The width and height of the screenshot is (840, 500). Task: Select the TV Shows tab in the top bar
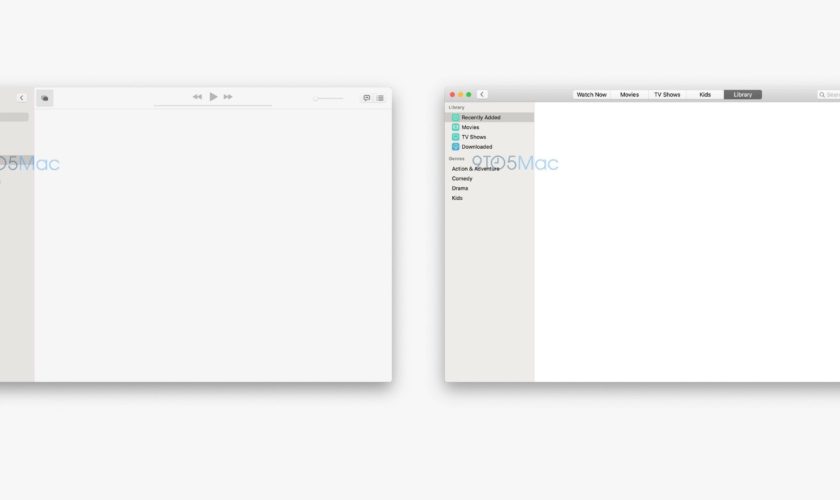(667, 95)
